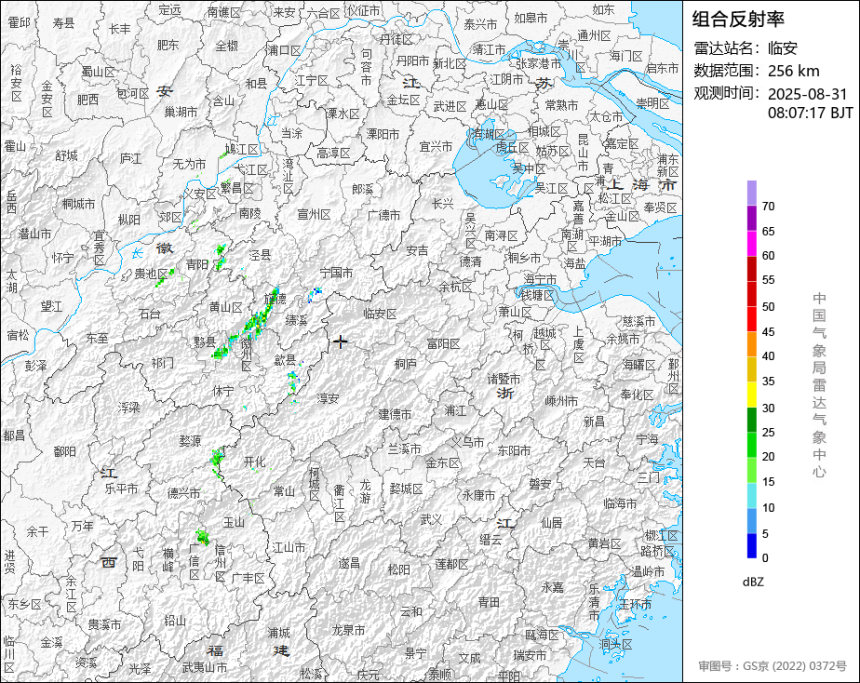Click the 70 tick label on legend
Image resolution: width=860 pixels, height=683 pixels.
point(768,206)
